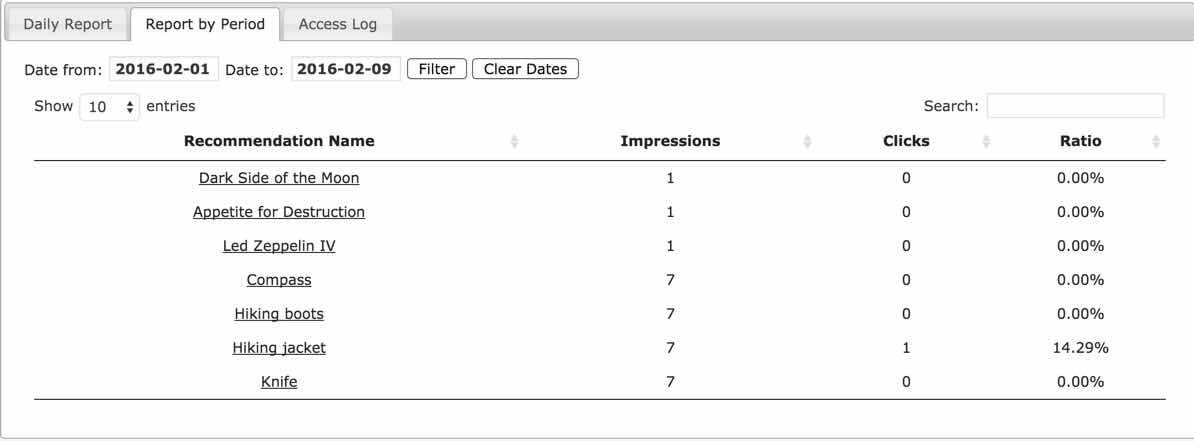Open the Appetite for Destruction link

tap(279, 212)
